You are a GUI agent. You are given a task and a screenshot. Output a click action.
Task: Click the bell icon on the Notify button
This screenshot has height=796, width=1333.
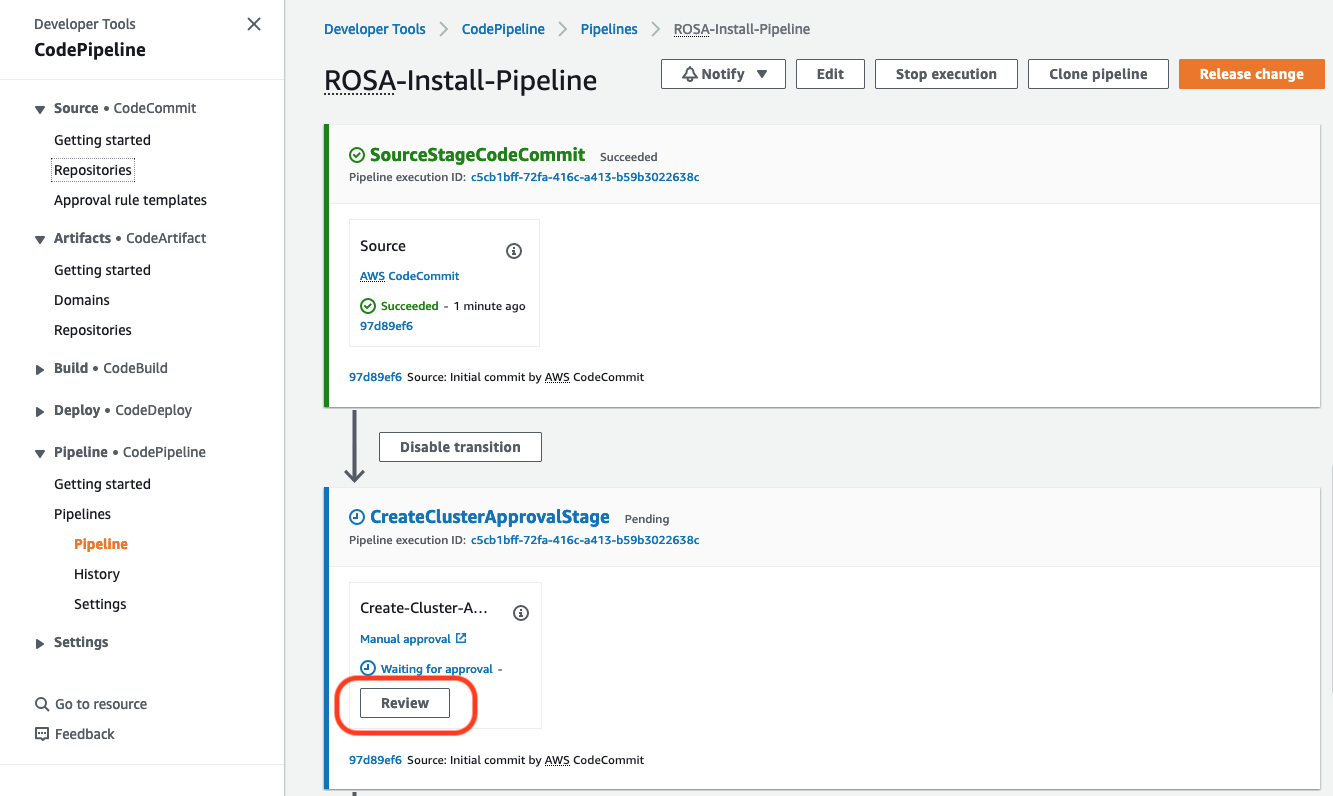click(x=690, y=74)
